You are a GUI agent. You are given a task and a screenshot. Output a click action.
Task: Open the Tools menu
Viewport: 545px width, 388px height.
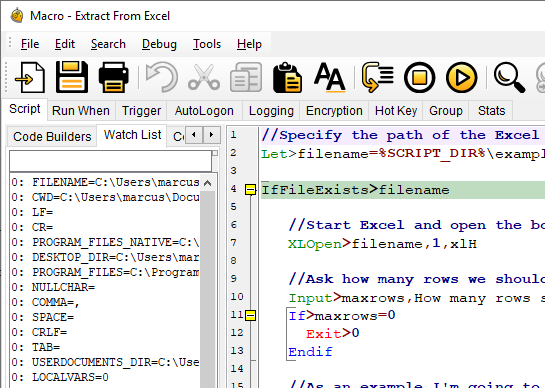(x=207, y=44)
